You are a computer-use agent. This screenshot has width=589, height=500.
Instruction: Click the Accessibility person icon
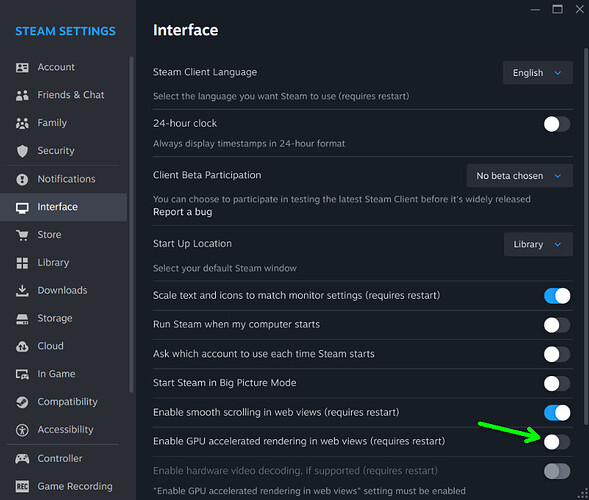[22, 430]
